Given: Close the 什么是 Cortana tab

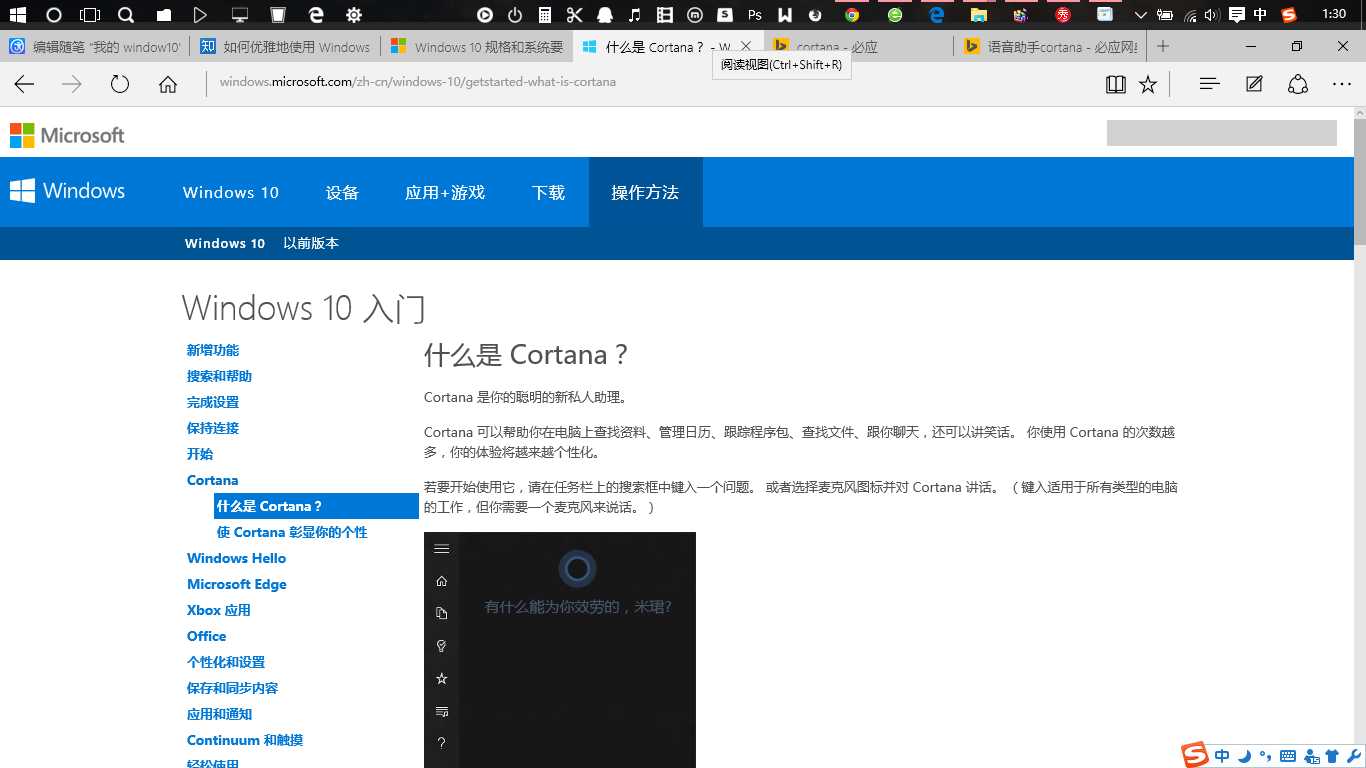Looking at the screenshot, I should point(745,46).
